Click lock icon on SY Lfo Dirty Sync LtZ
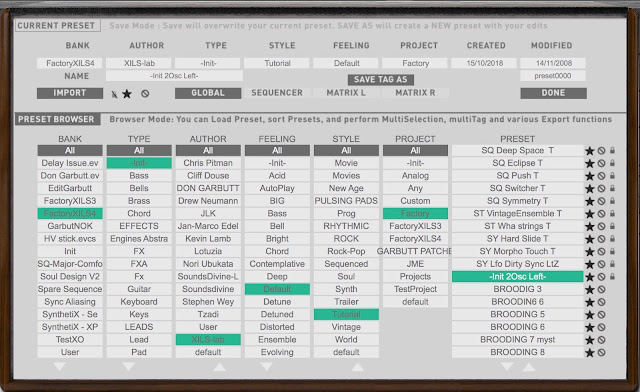 (x=612, y=264)
